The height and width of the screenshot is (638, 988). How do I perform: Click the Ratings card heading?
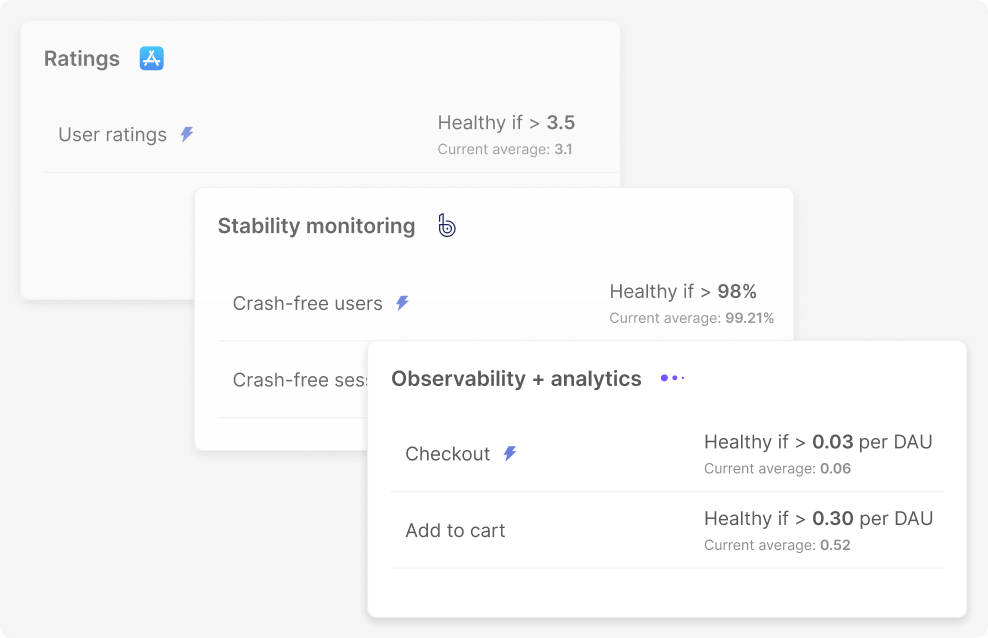click(82, 59)
